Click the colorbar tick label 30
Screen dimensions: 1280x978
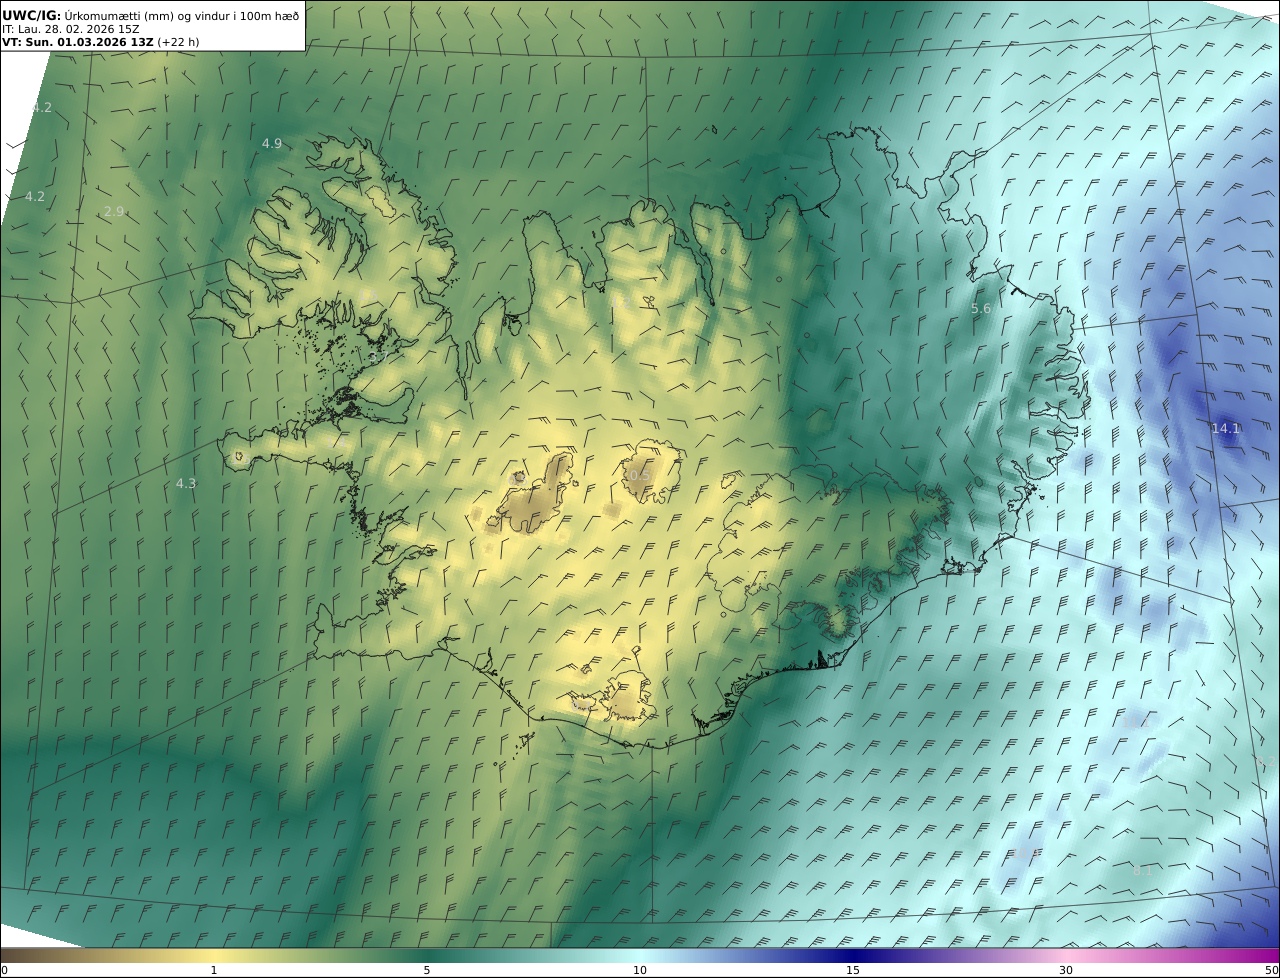point(1066,970)
